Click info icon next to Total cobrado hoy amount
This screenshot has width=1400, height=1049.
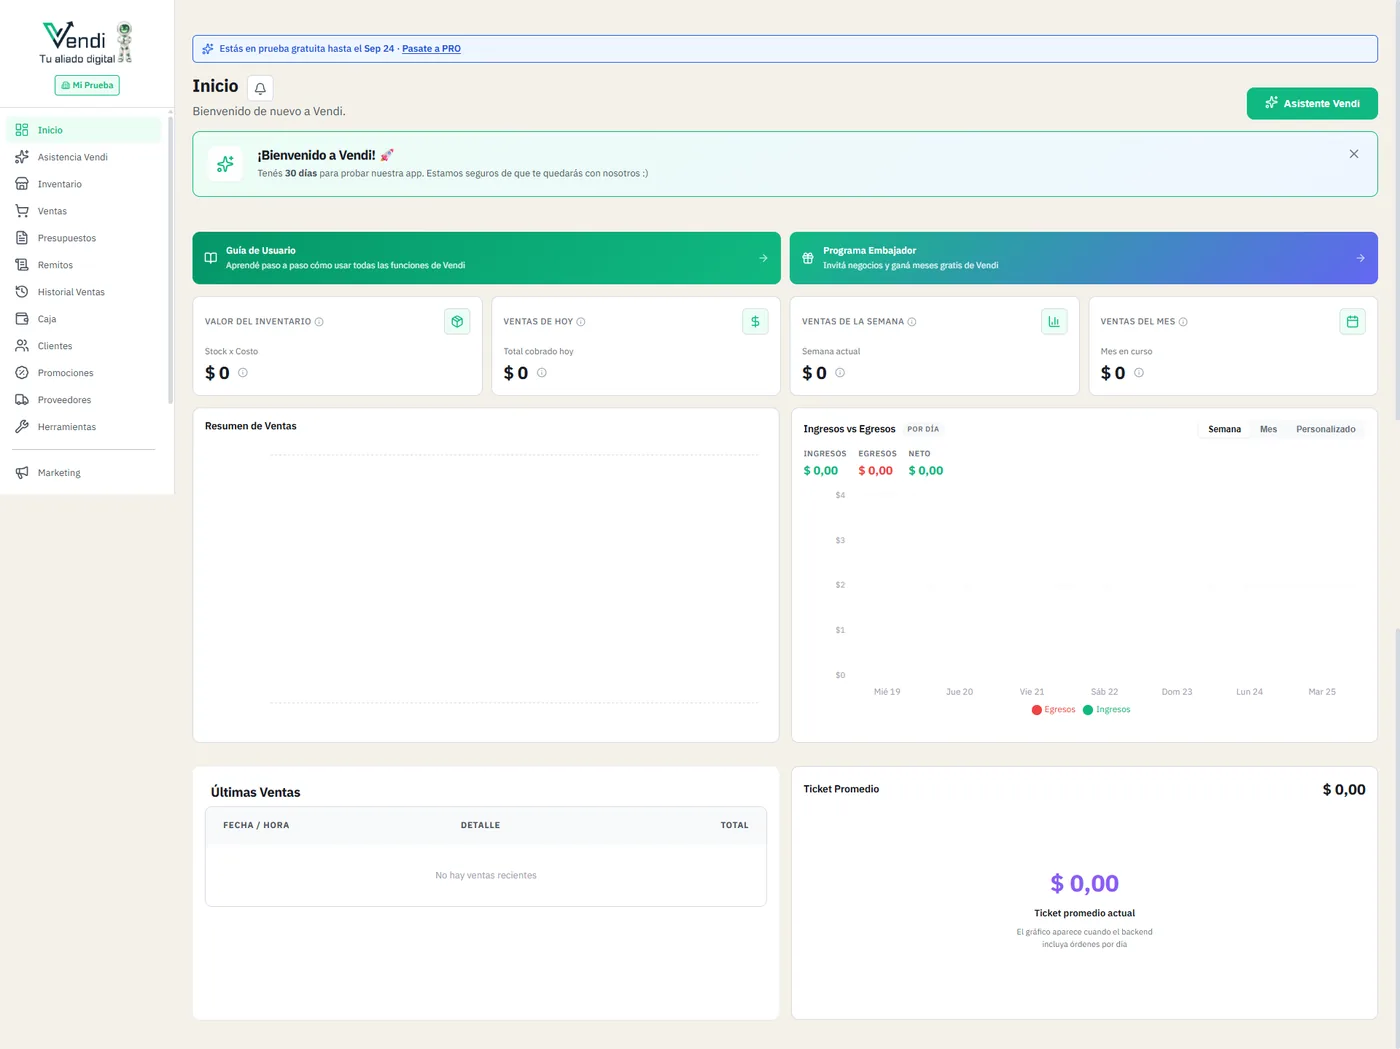coord(542,373)
